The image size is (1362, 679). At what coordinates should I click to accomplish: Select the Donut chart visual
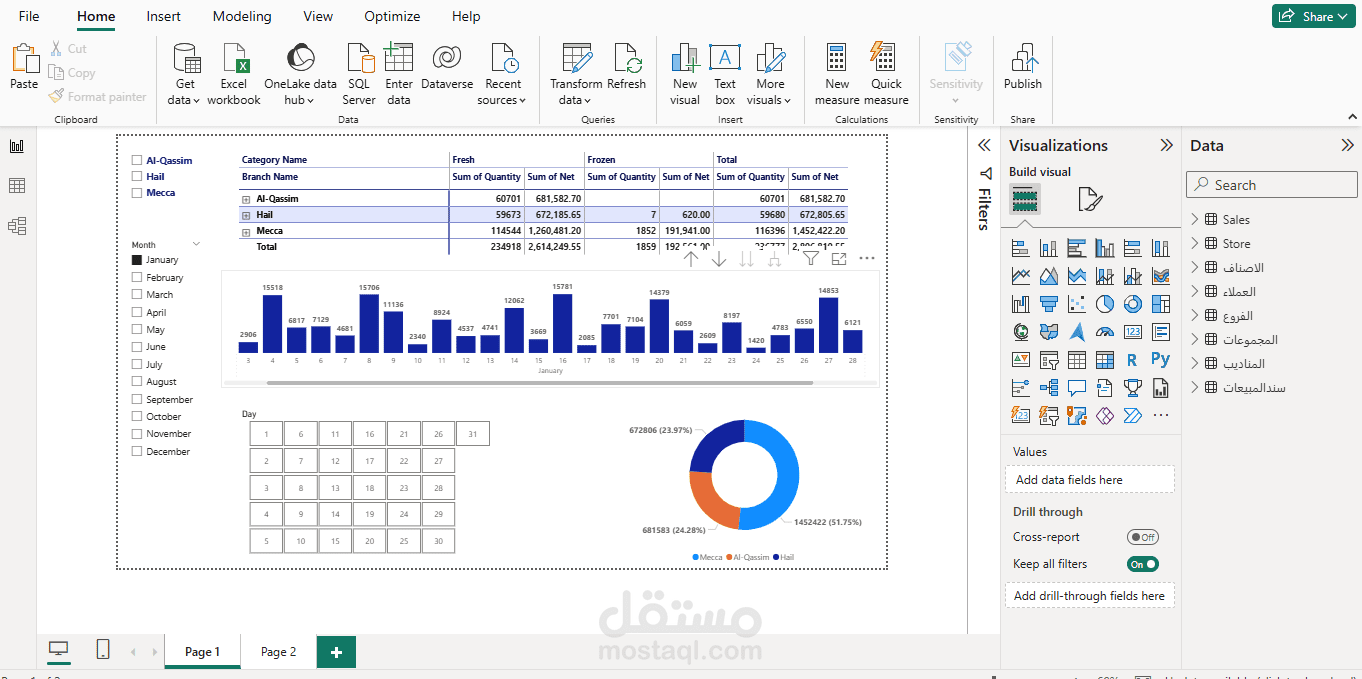(1133, 304)
